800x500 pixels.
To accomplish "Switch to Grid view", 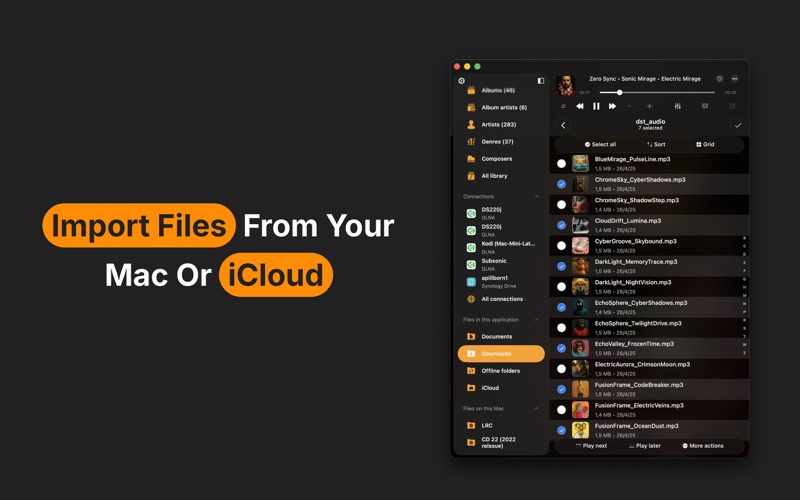I will click(x=705, y=144).
